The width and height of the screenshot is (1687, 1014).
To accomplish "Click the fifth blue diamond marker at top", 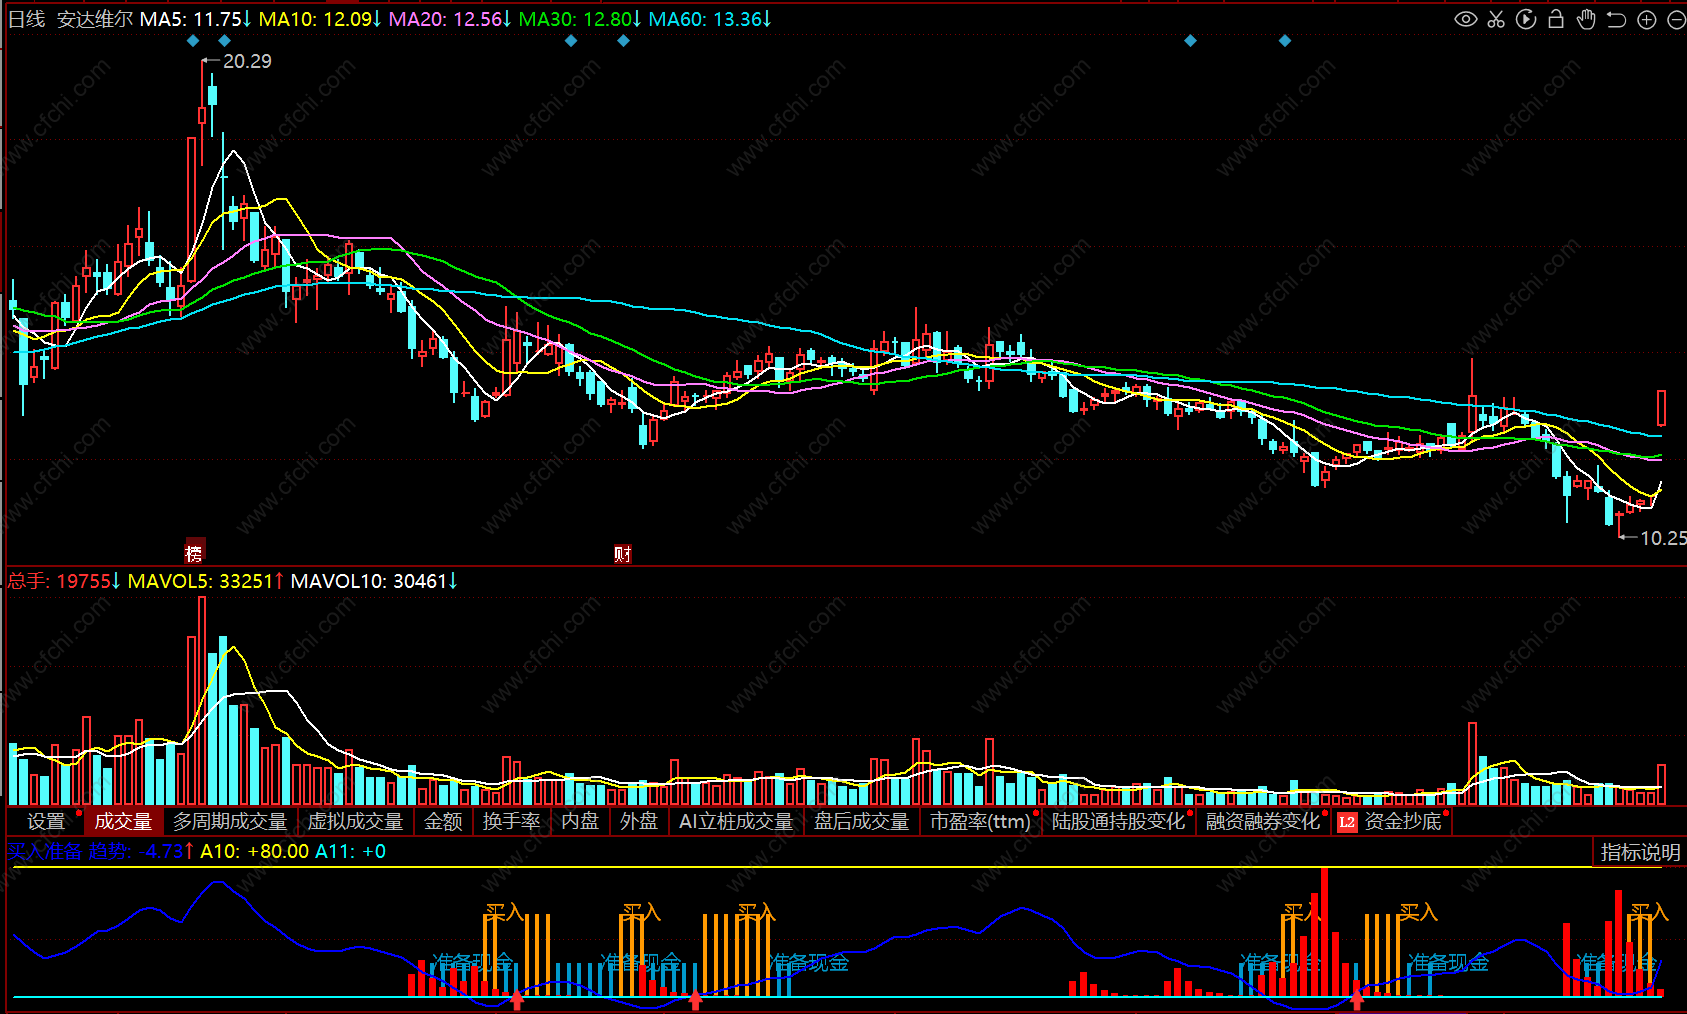I will click(x=1190, y=41).
